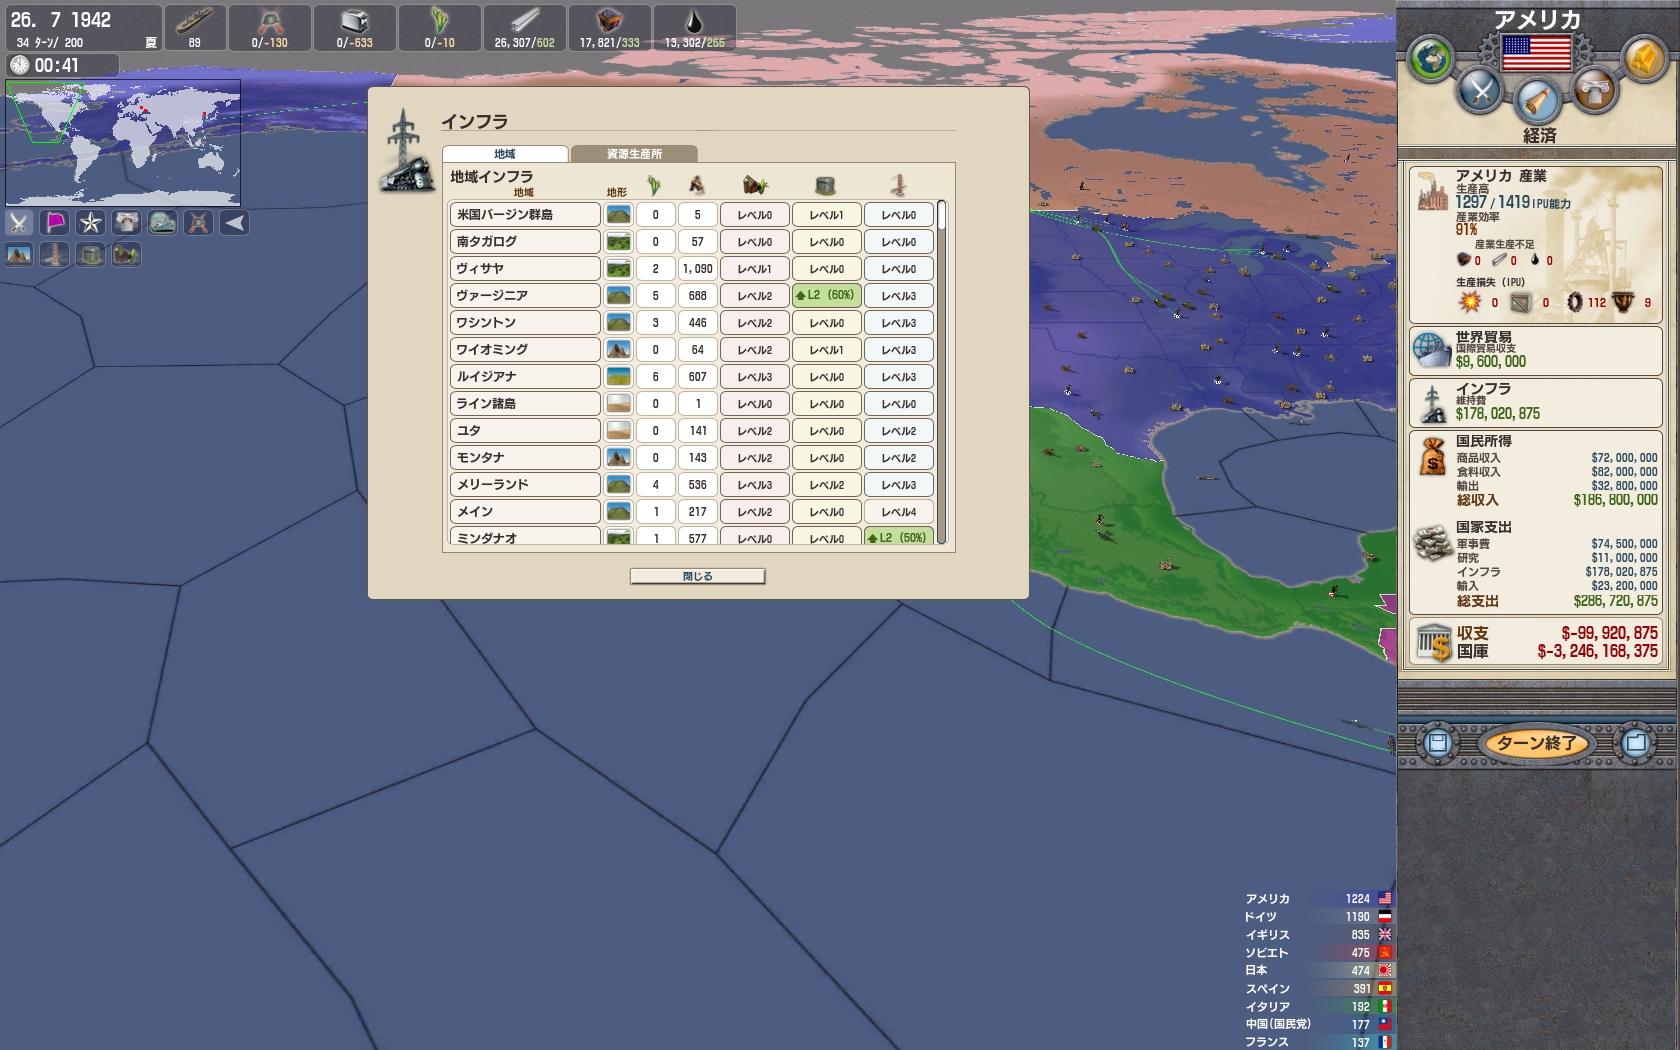Image resolution: width=1680 pixels, height=1050 pixels.
Task: Click the terrain icon for ライン諸島
Action: (x=619, y=404)
